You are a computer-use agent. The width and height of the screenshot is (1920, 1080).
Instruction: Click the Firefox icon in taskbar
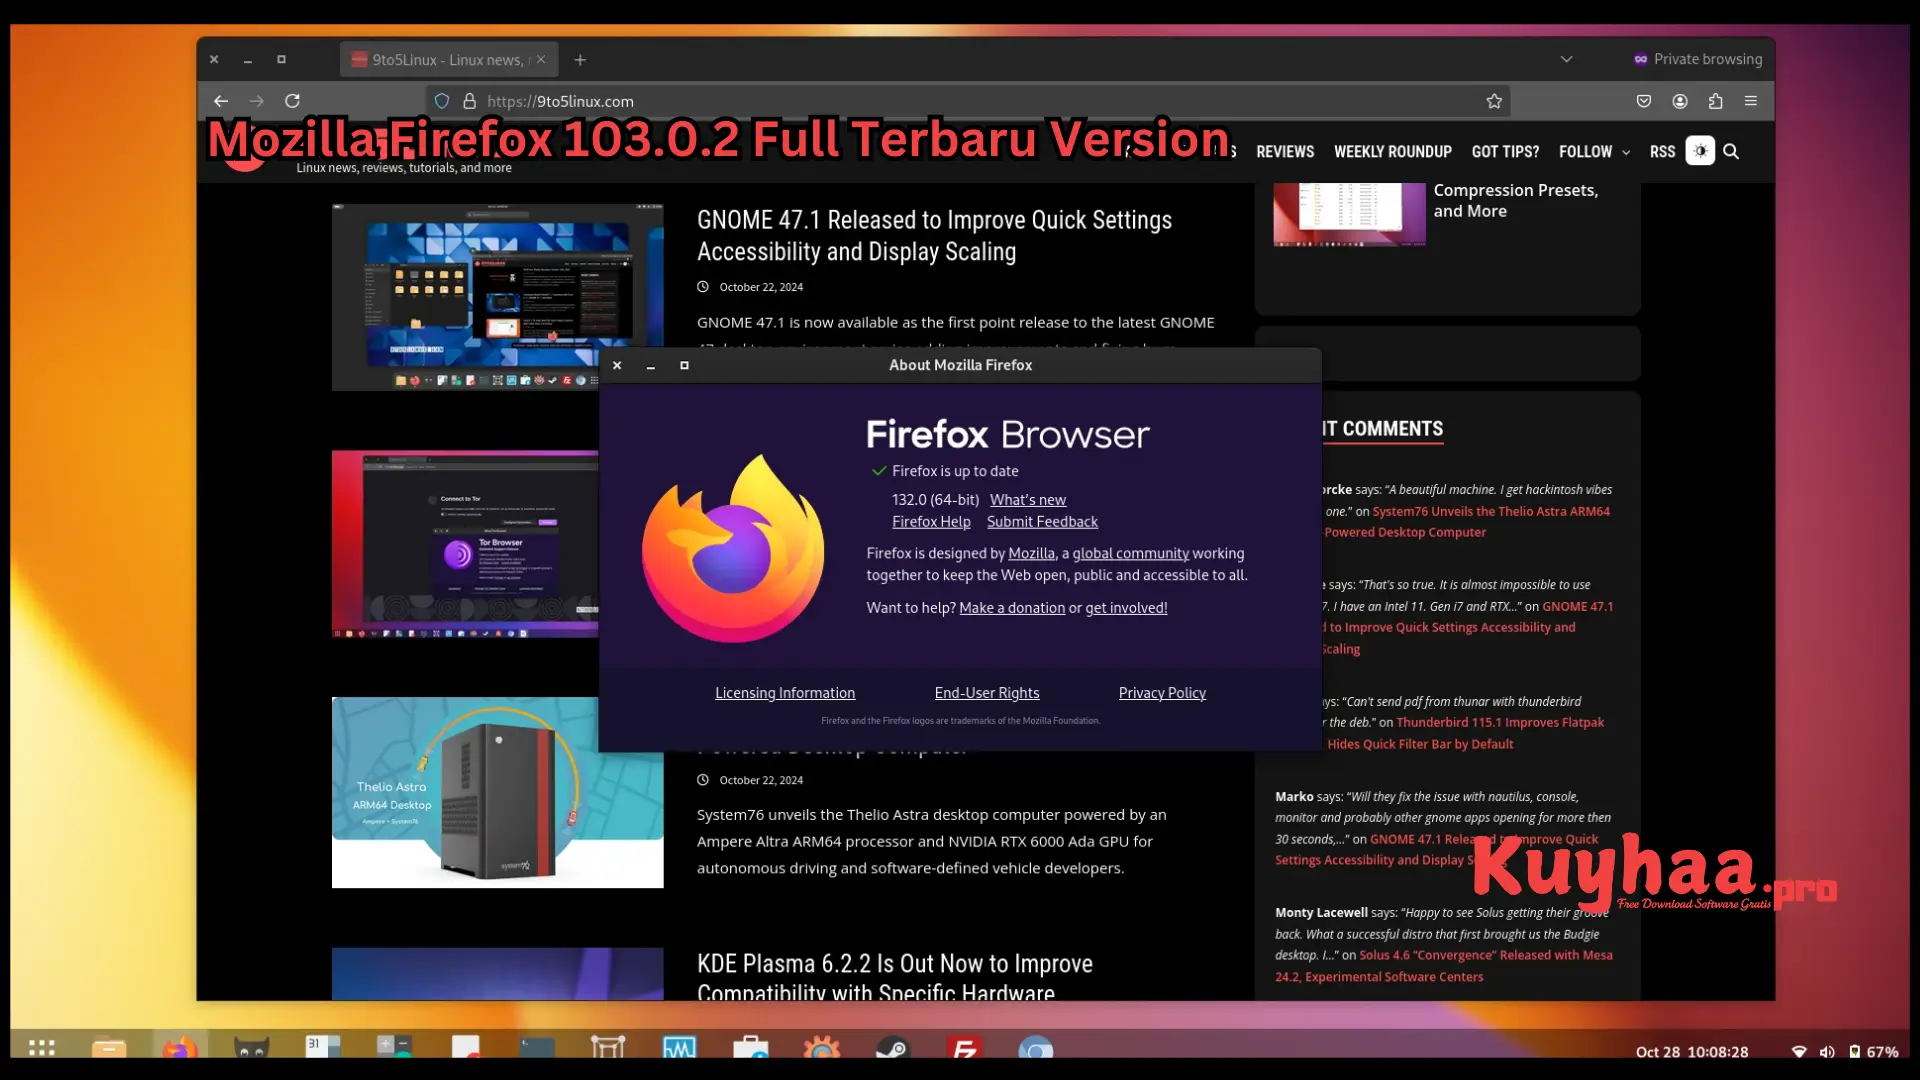click(x=180, y=1047)
